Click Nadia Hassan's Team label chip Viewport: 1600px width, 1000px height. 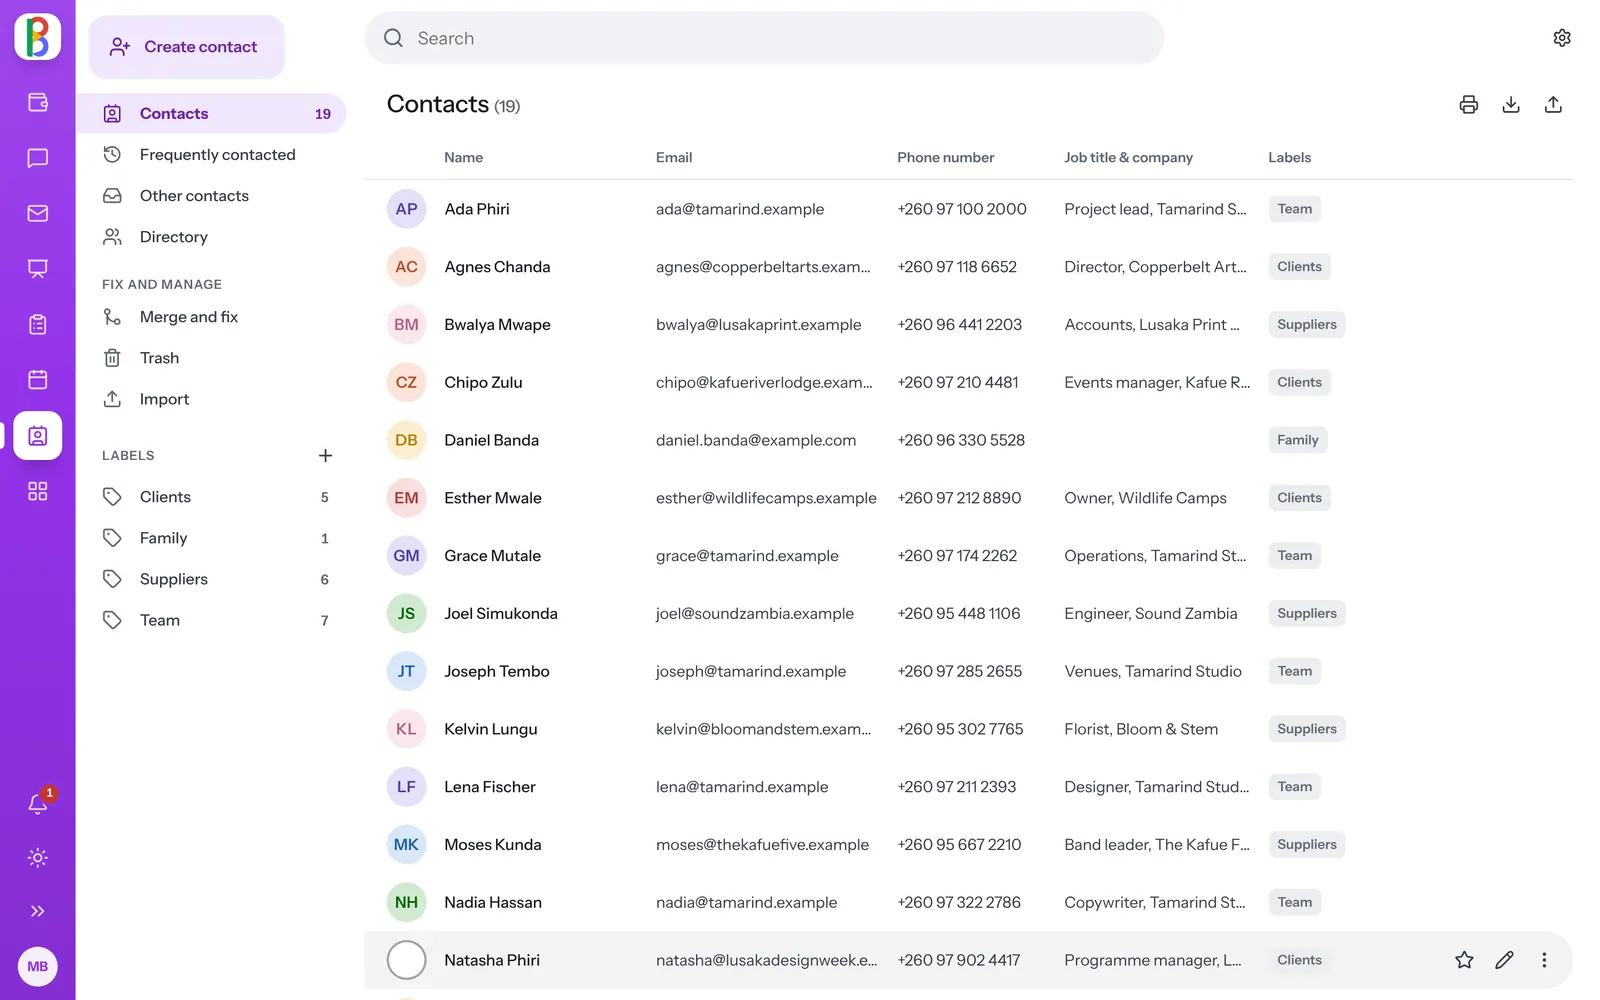(x=1294, y=902)
